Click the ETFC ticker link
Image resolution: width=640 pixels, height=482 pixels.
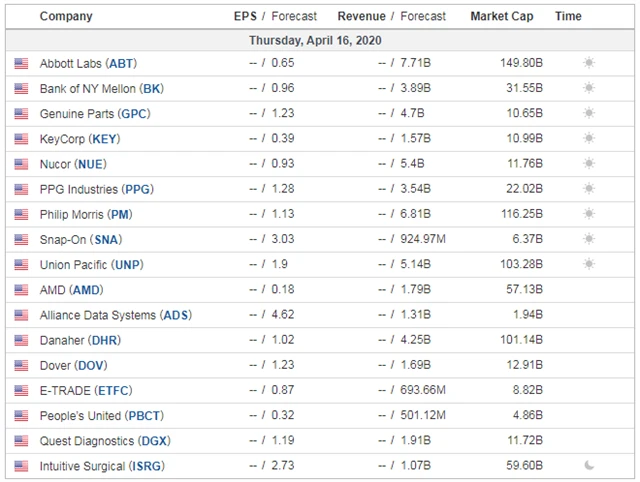(113, 390)
